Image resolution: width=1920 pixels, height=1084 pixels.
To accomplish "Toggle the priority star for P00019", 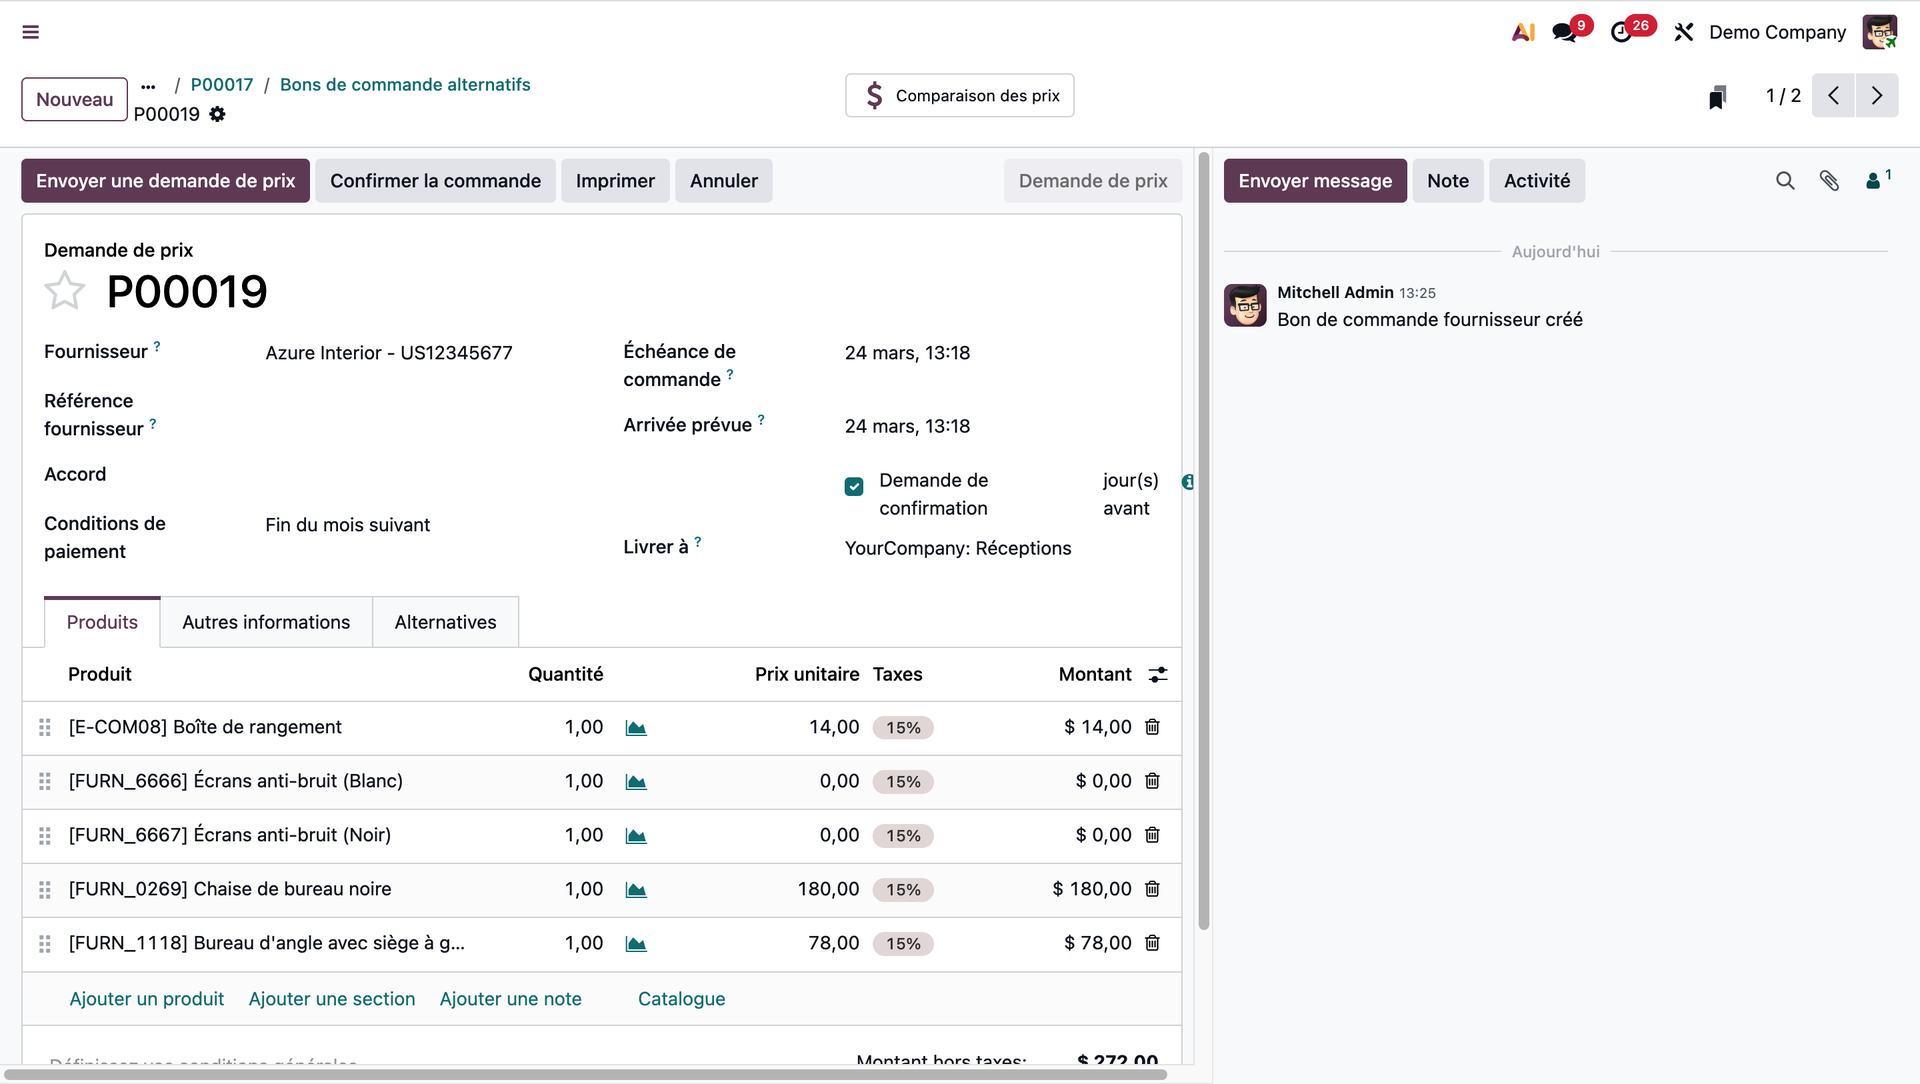I will (65, 291).
